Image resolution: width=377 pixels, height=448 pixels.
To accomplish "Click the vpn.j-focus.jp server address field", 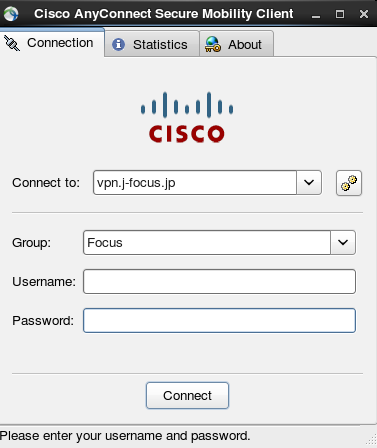I will [x=195, y=182].
